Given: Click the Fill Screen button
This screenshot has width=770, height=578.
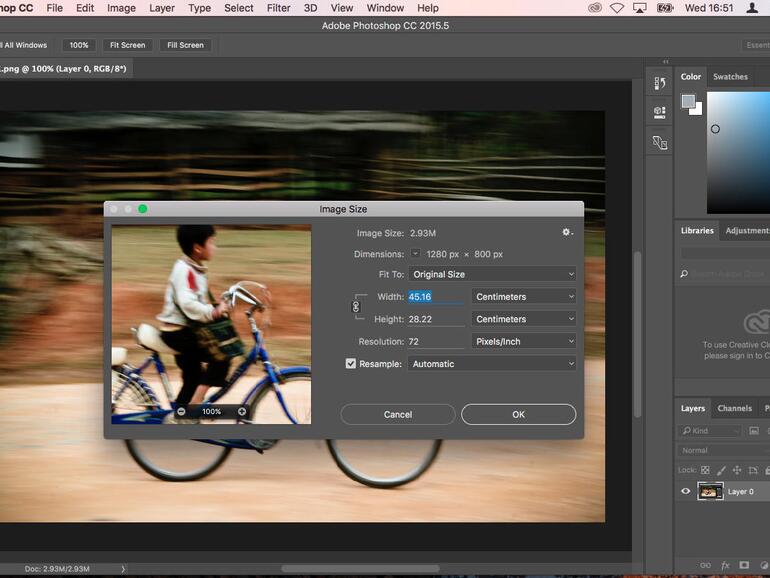Looking at the screenshot, I should (185, 45).
